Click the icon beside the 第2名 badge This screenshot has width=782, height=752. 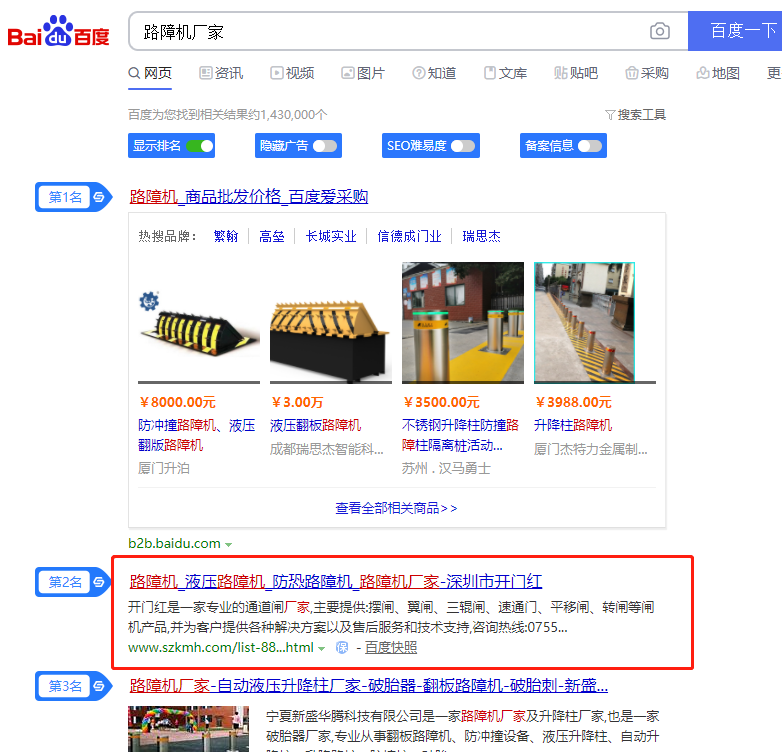99,581
